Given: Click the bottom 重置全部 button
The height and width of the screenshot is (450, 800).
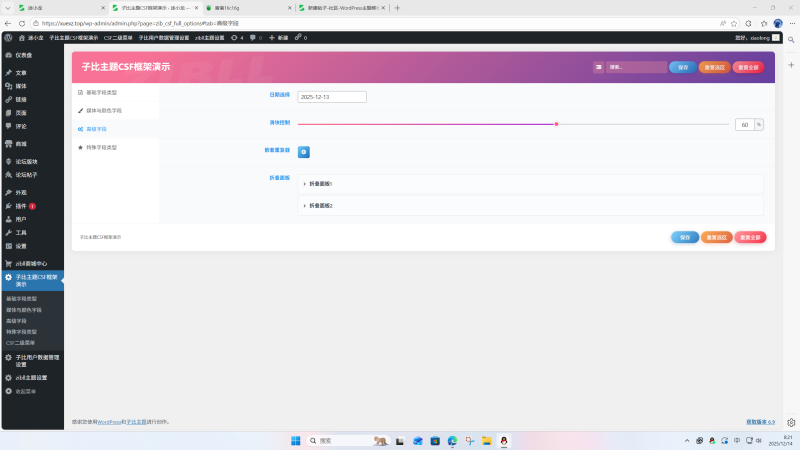Looking at the screenshot, I should (x=749, y=237).
